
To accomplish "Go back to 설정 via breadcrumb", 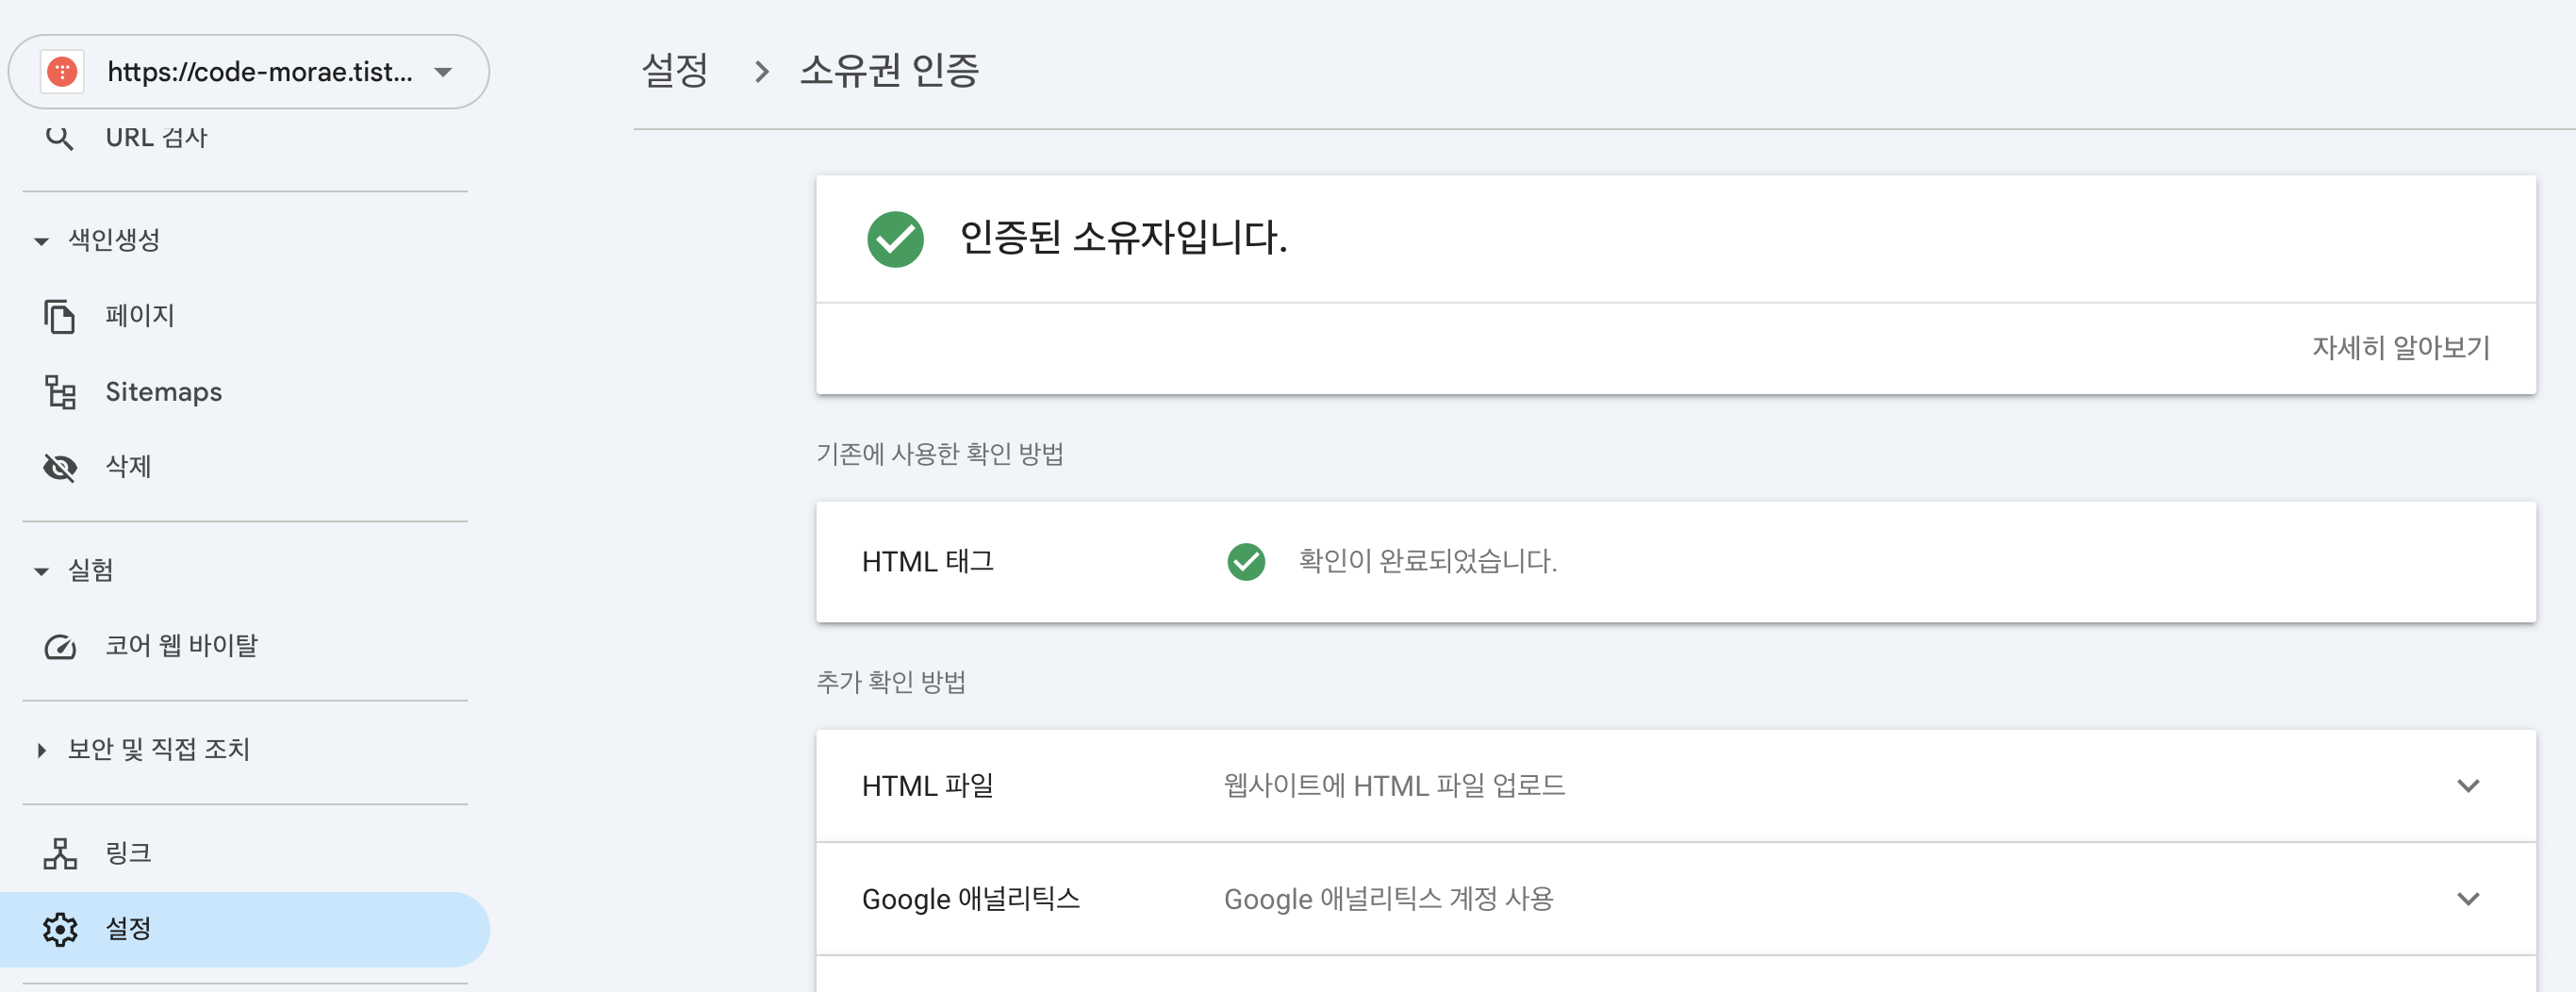I will click(675, 70).
